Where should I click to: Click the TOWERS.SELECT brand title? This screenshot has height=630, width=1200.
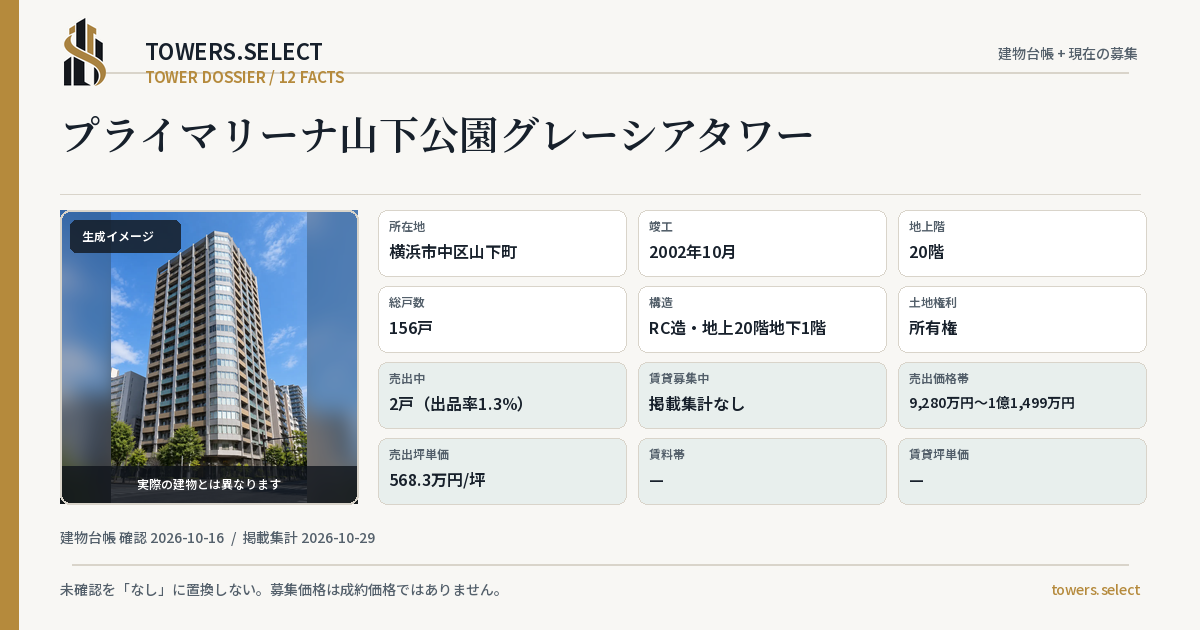[234, 52]
